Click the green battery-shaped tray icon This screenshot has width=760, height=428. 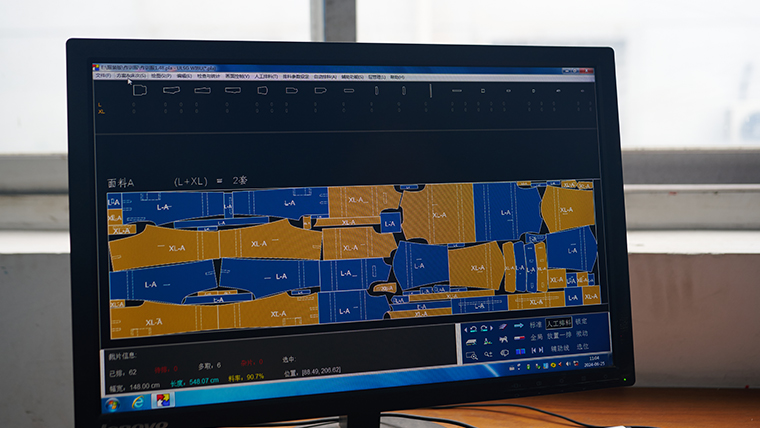(528, 366)
